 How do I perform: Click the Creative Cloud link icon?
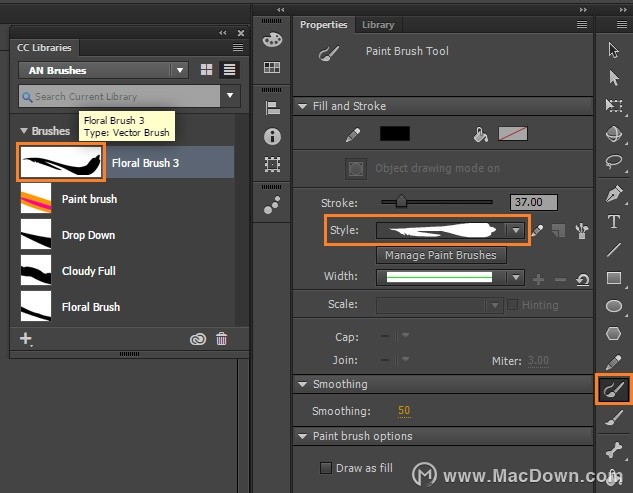(198, 339)
